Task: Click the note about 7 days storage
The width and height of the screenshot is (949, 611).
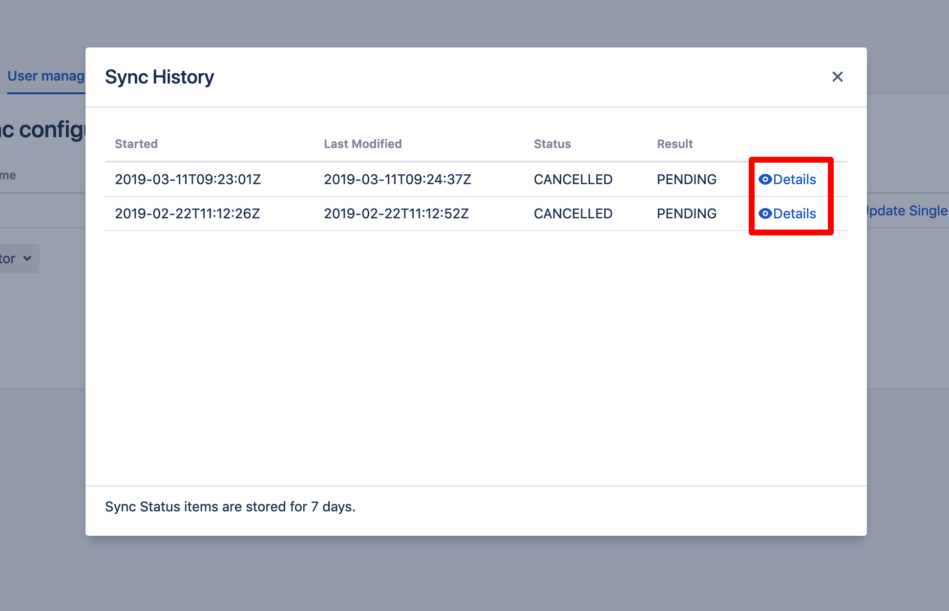Action: (x=230, y=506)
